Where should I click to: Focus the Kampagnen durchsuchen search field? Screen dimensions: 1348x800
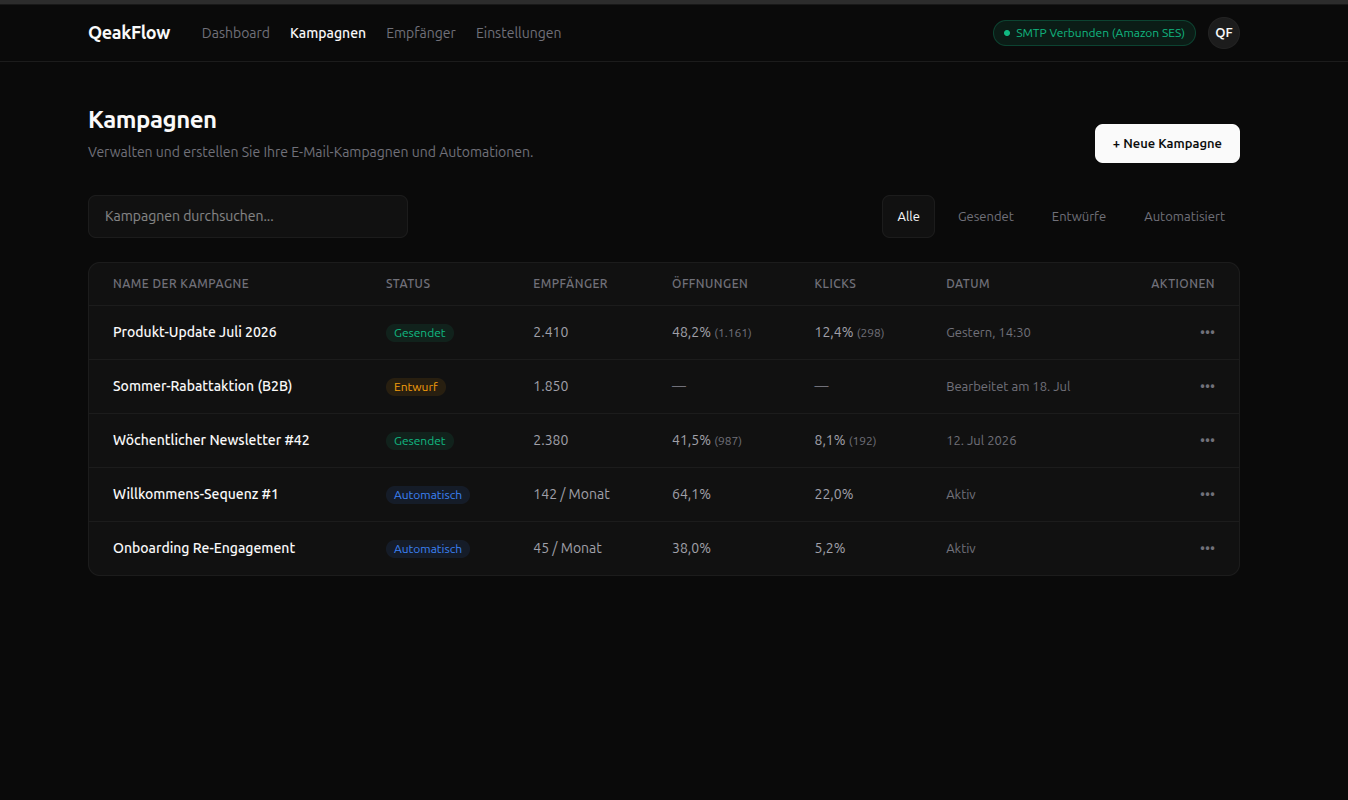click(x=248, y=216)
